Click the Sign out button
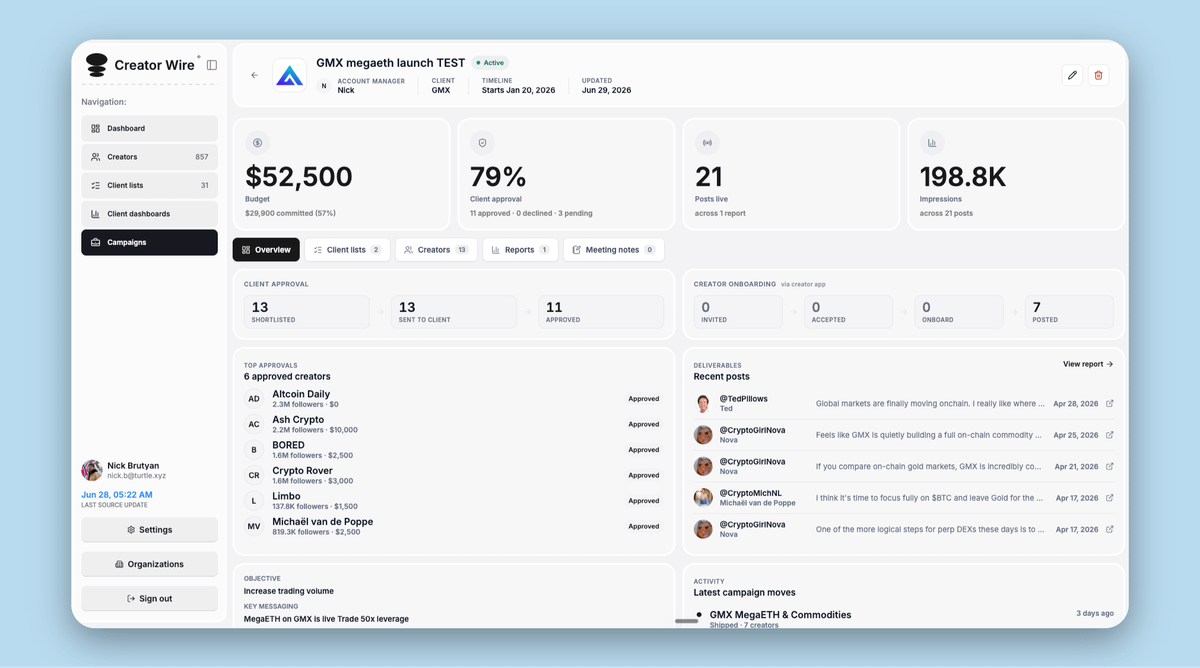Image resolution: width=1200 pixels, height=668 pixels. 149,598
